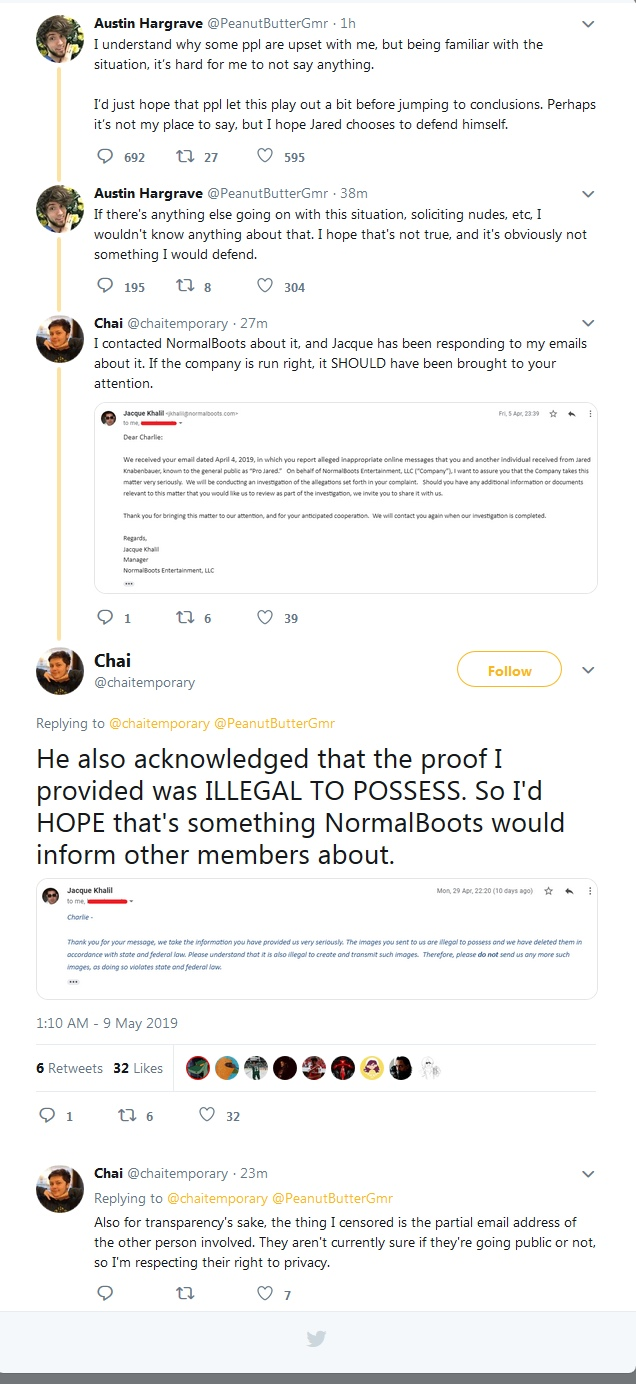
Task: Reply to Austin Hargrave's first tweet
Action: 105,156
